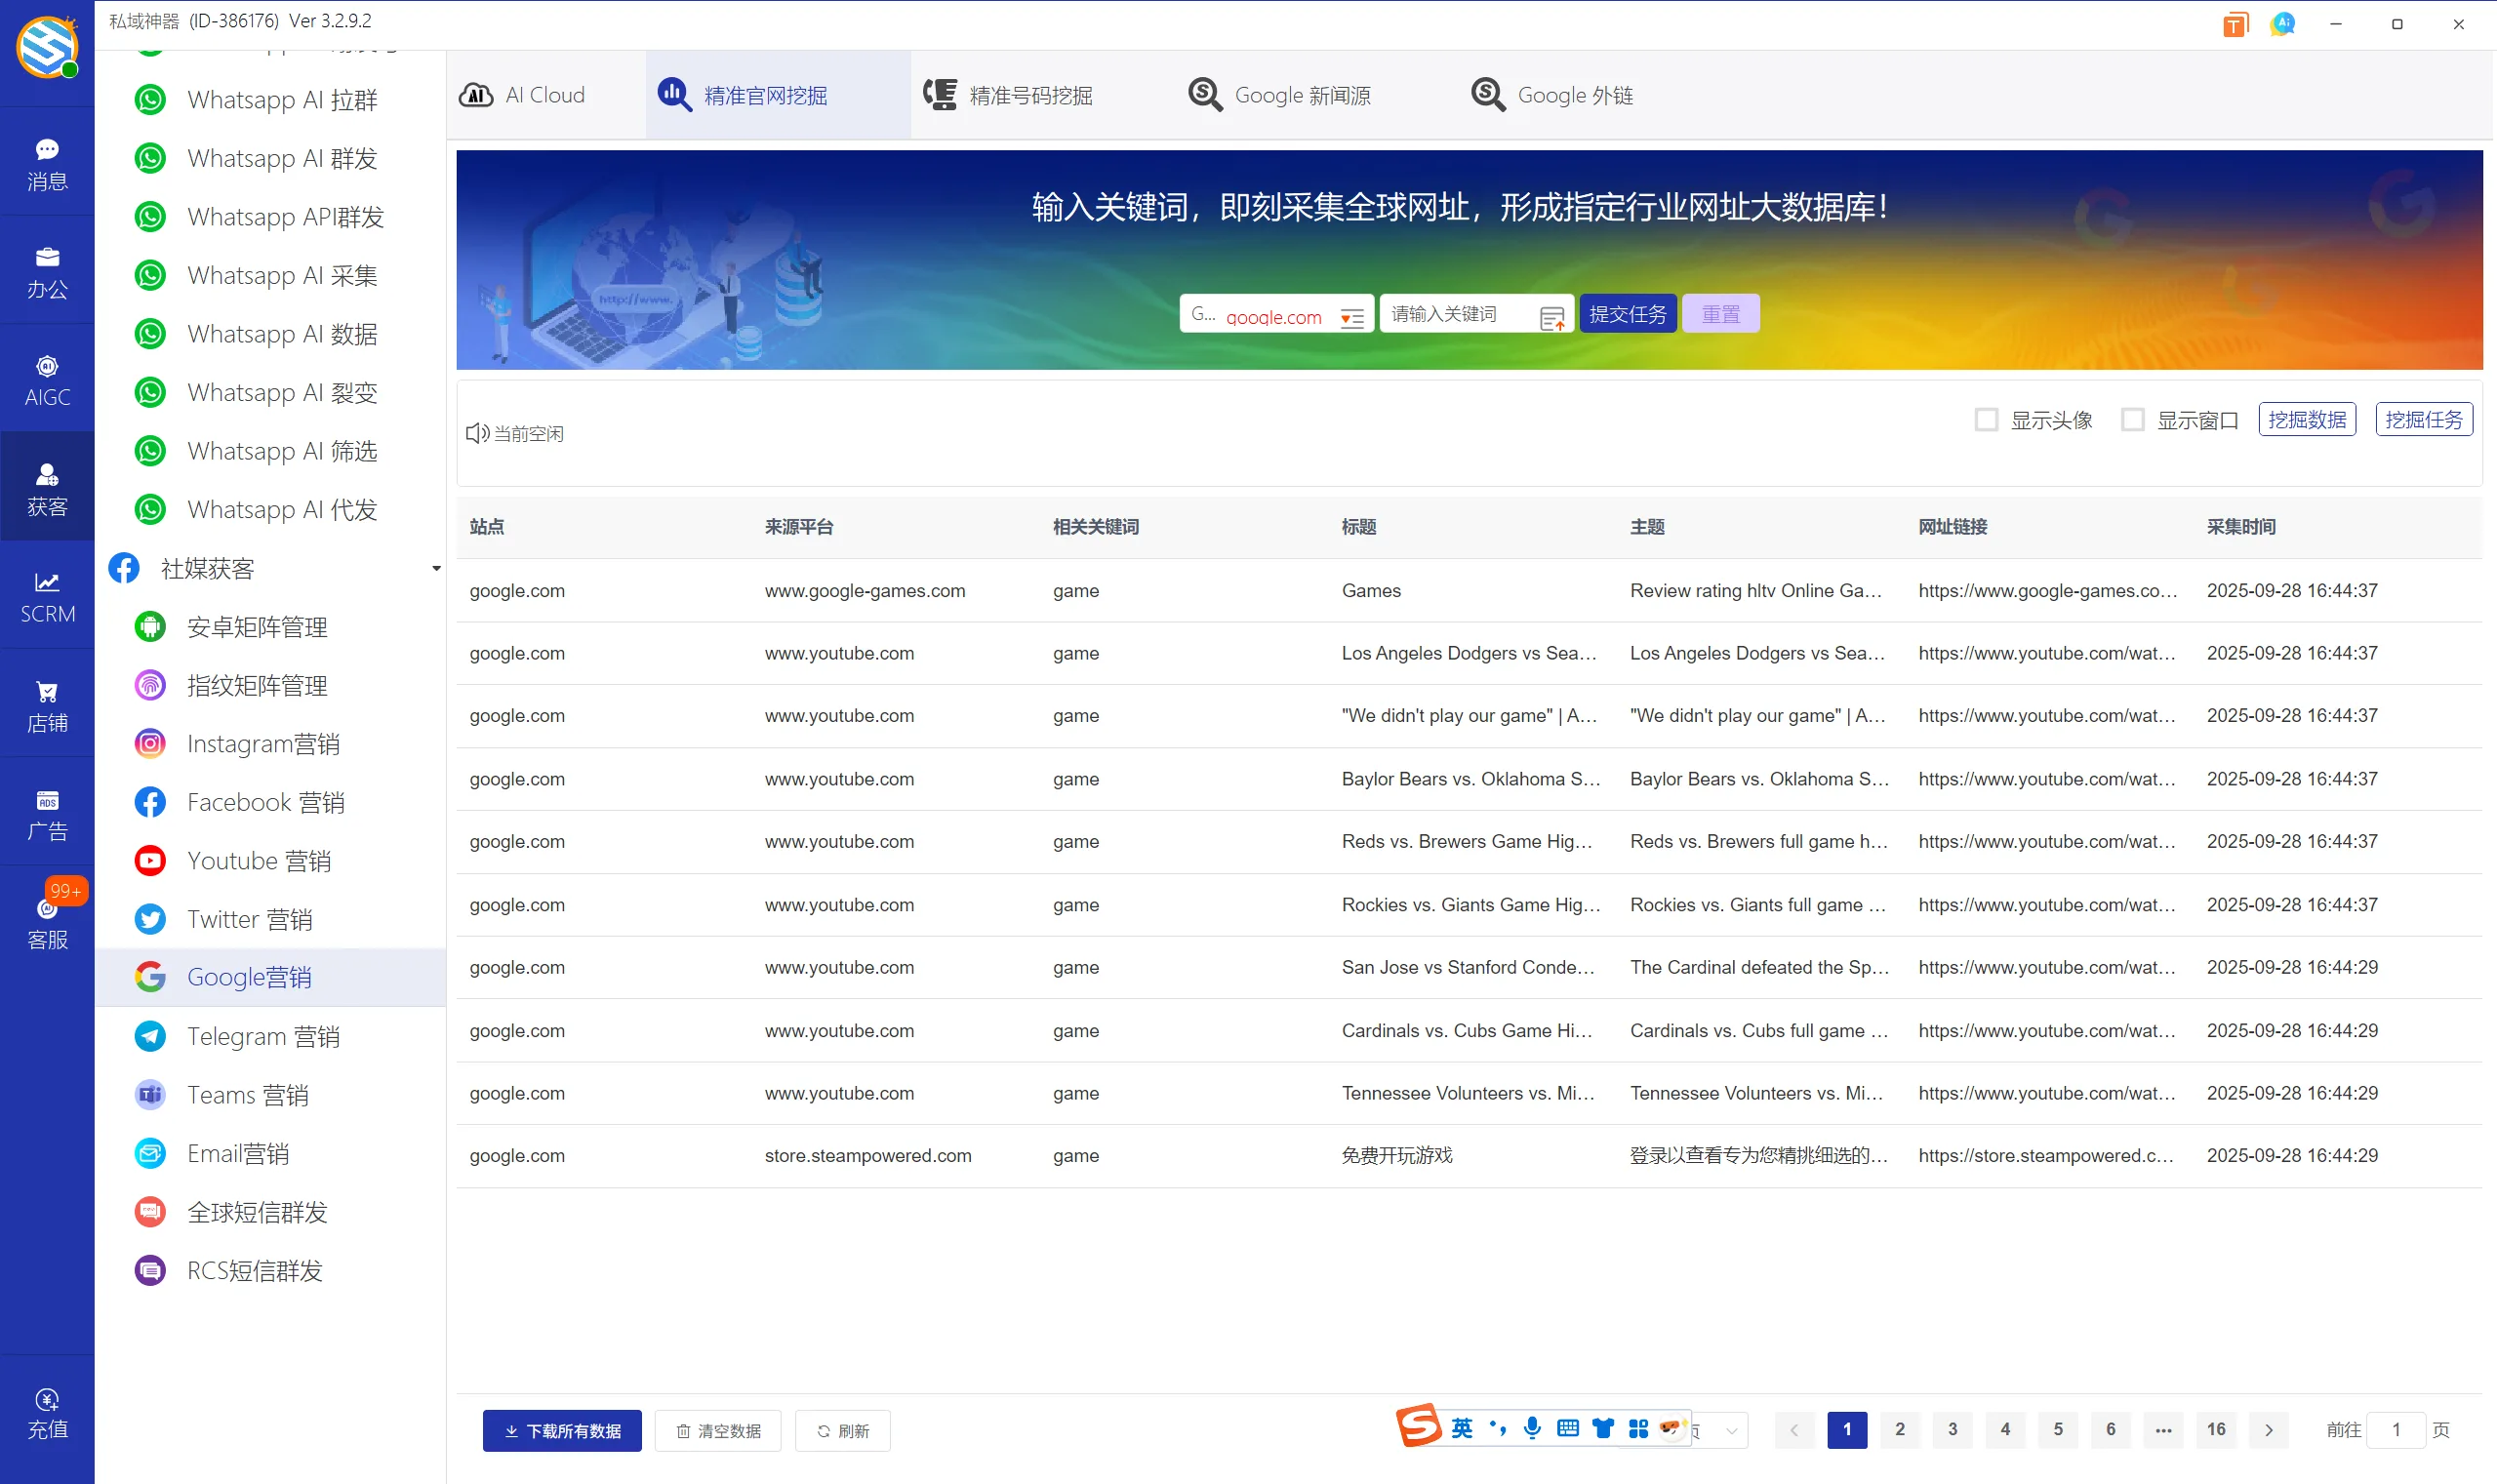Click 下载所有数据 download button

(562, 1430)
